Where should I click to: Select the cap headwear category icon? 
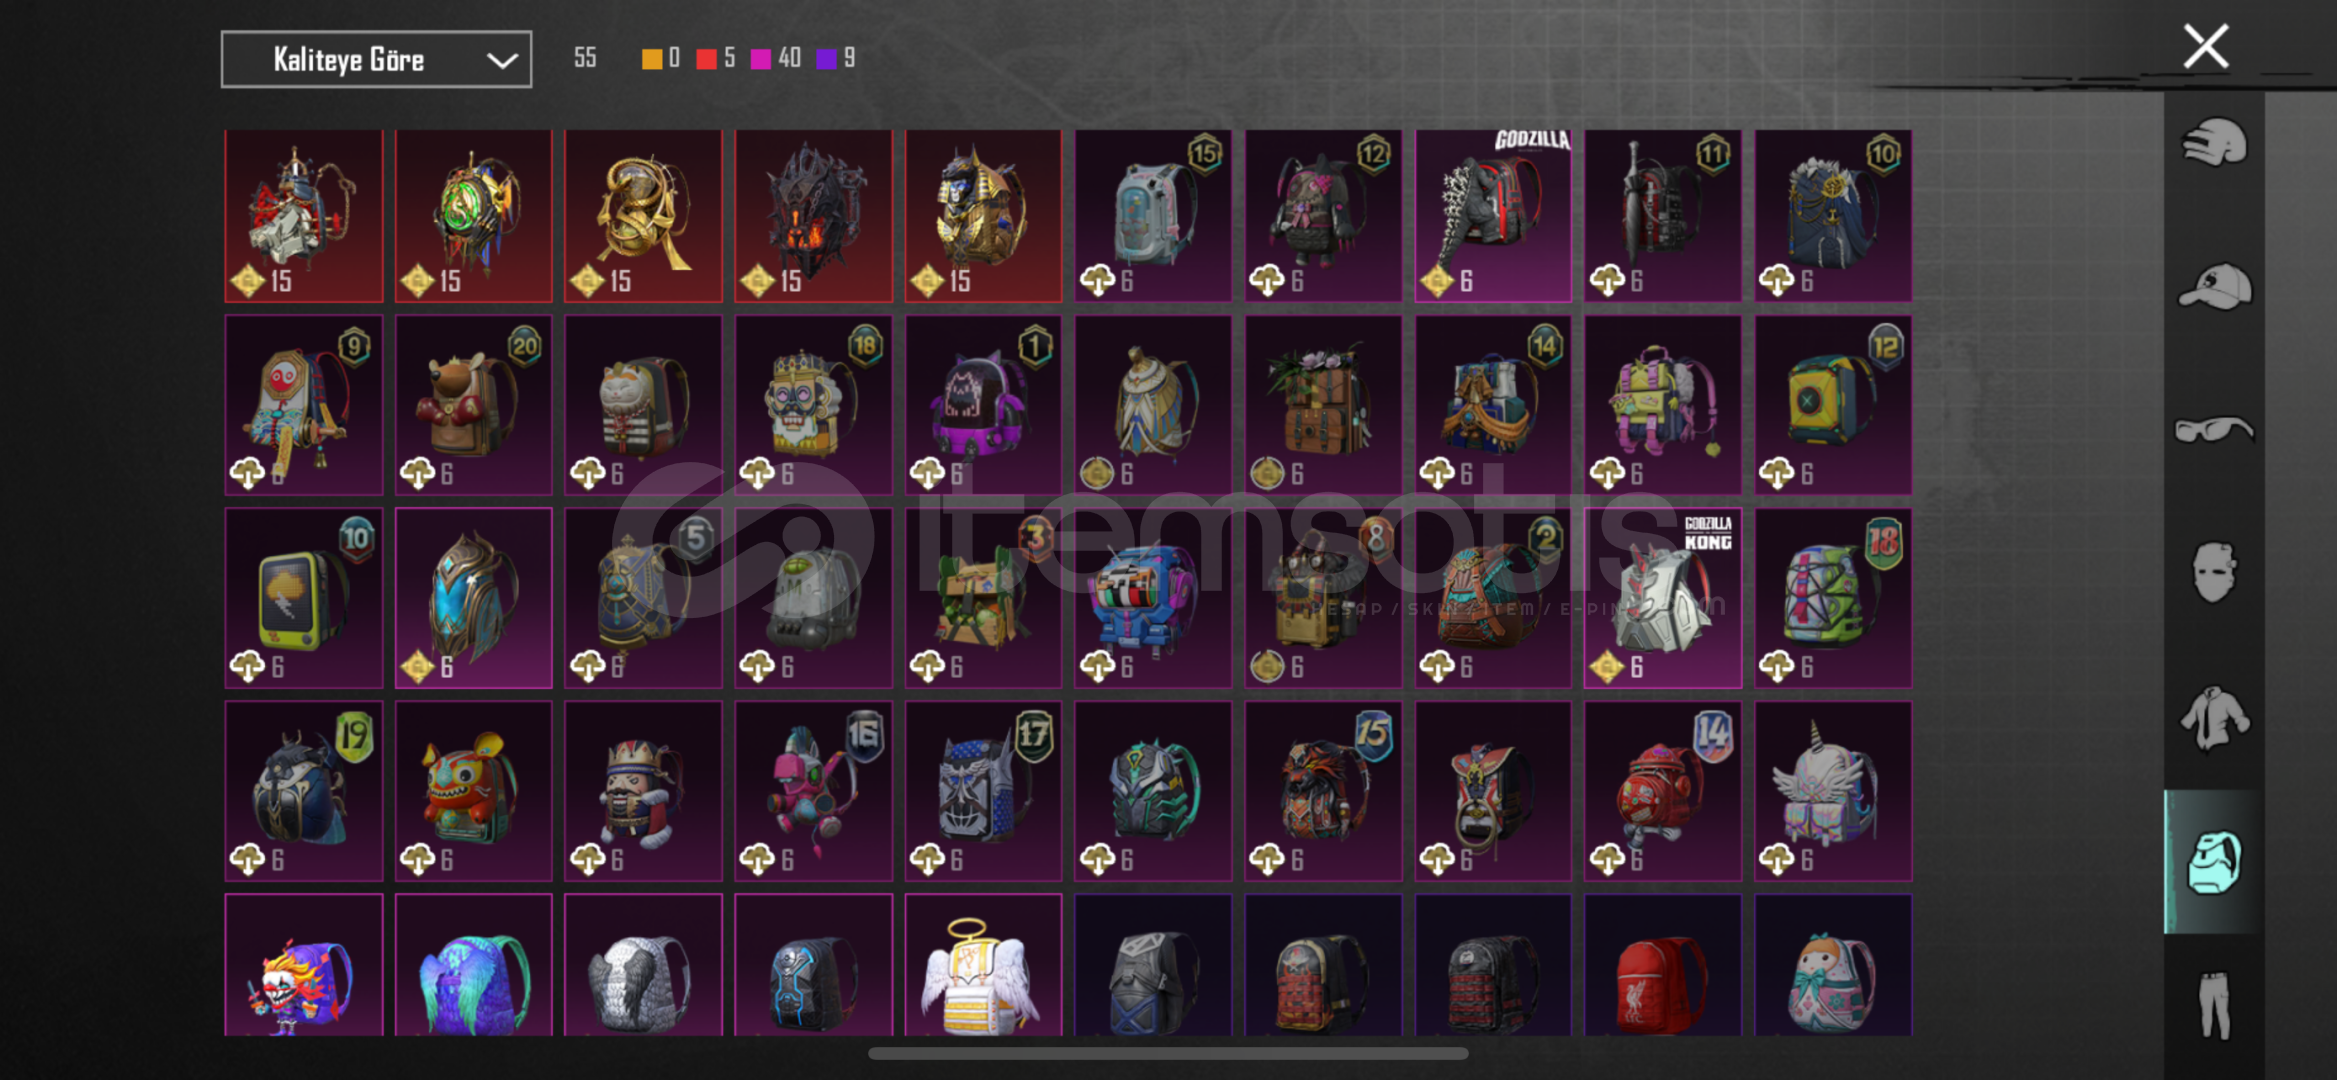[x=2214, y=287]
